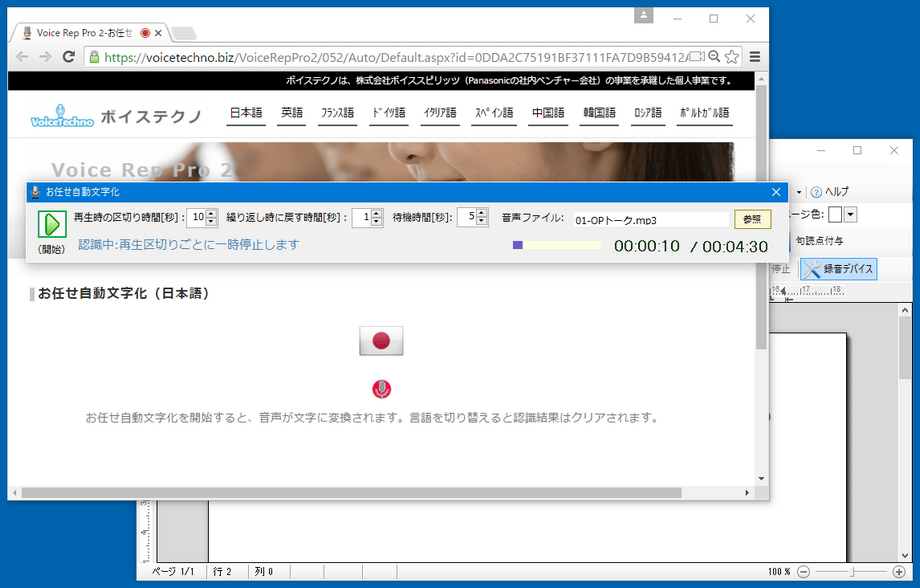The height and width of the screenshot is (588, 920).
Task: Start auto transcription with green play button
Action: (x=52, y=224)
